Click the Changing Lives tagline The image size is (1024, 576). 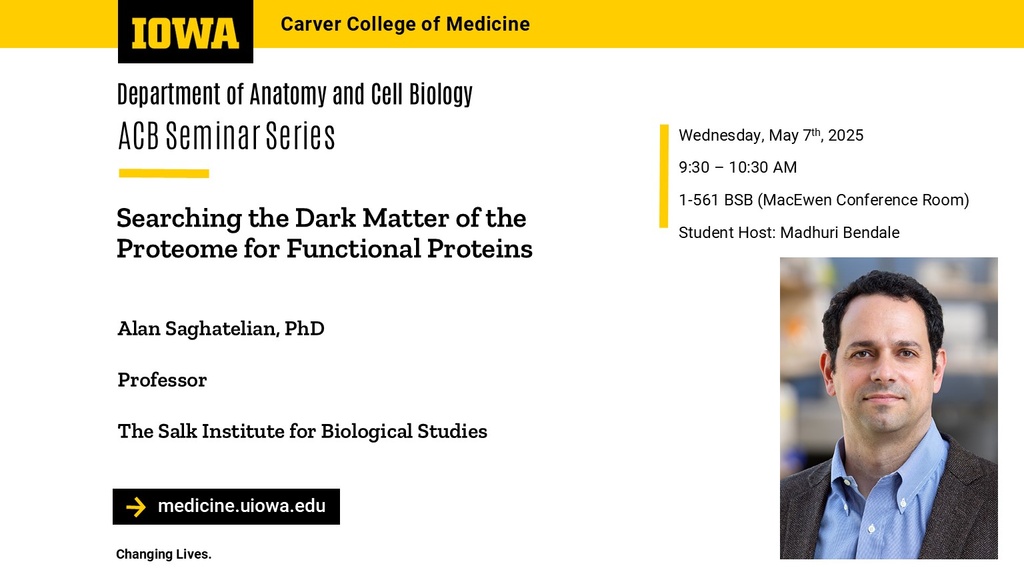(163, 554)
